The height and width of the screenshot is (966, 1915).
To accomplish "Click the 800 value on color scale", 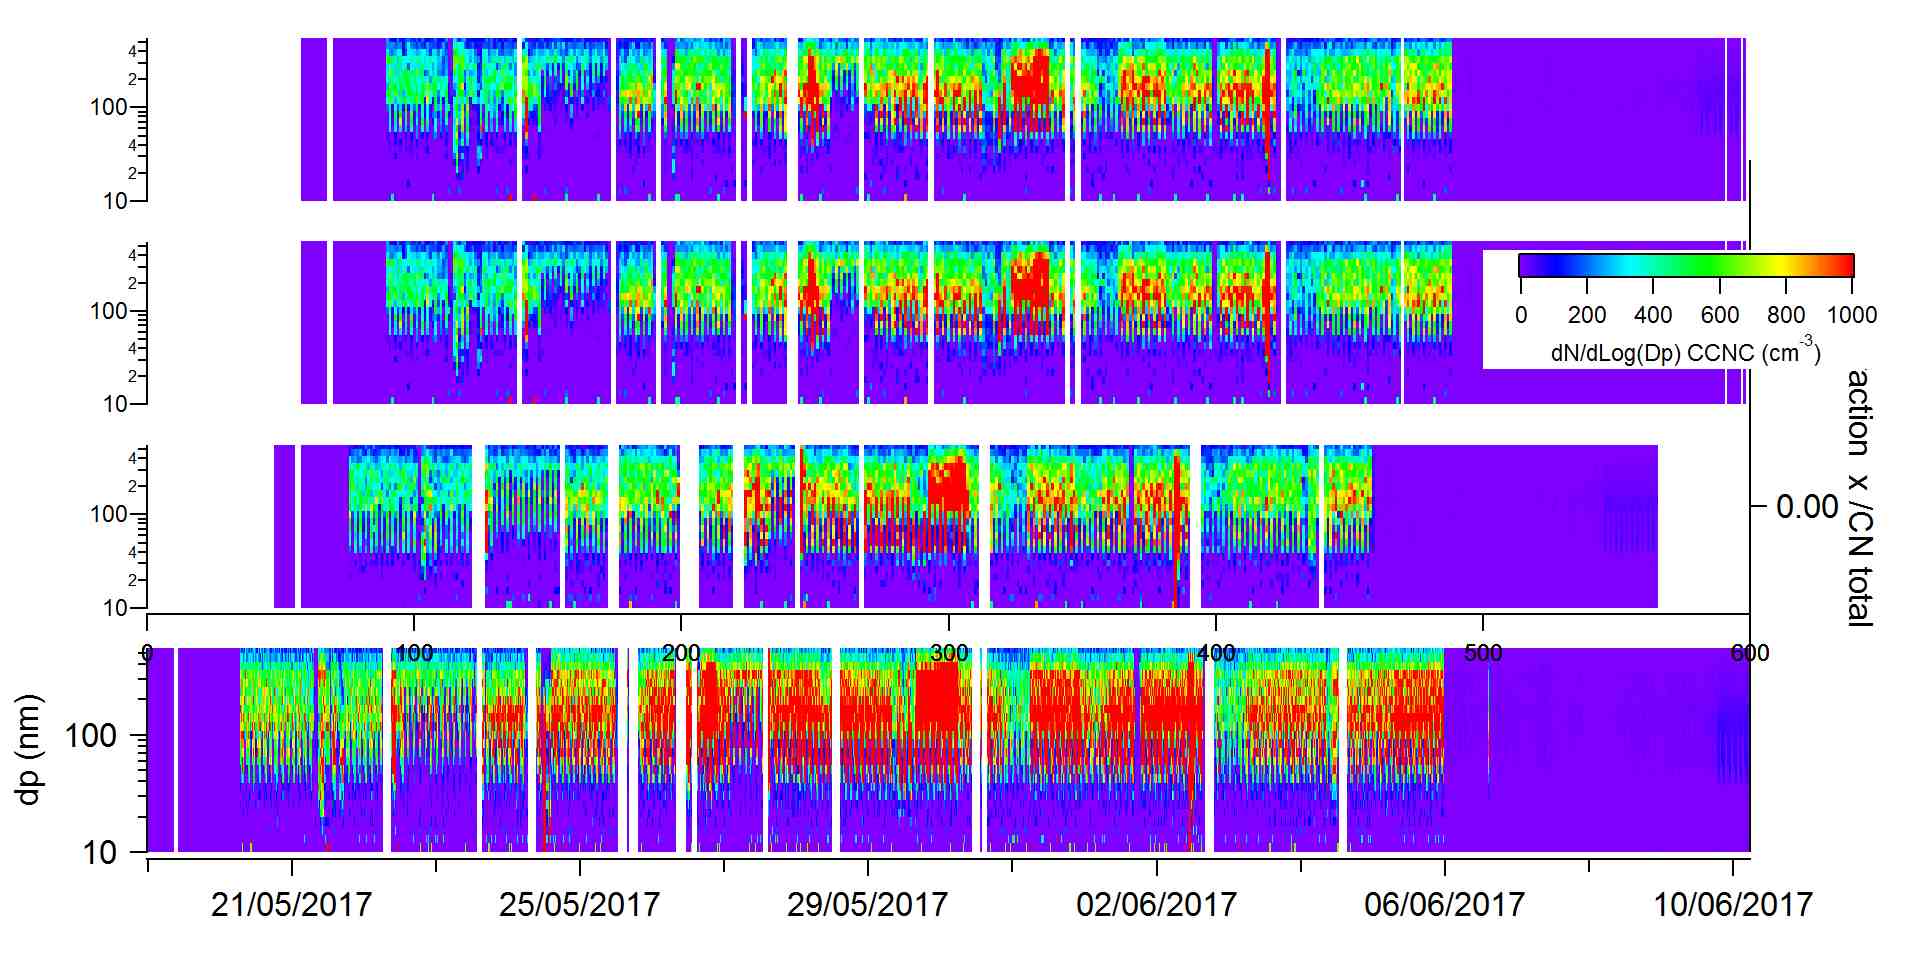I will tap(1786, 315).
